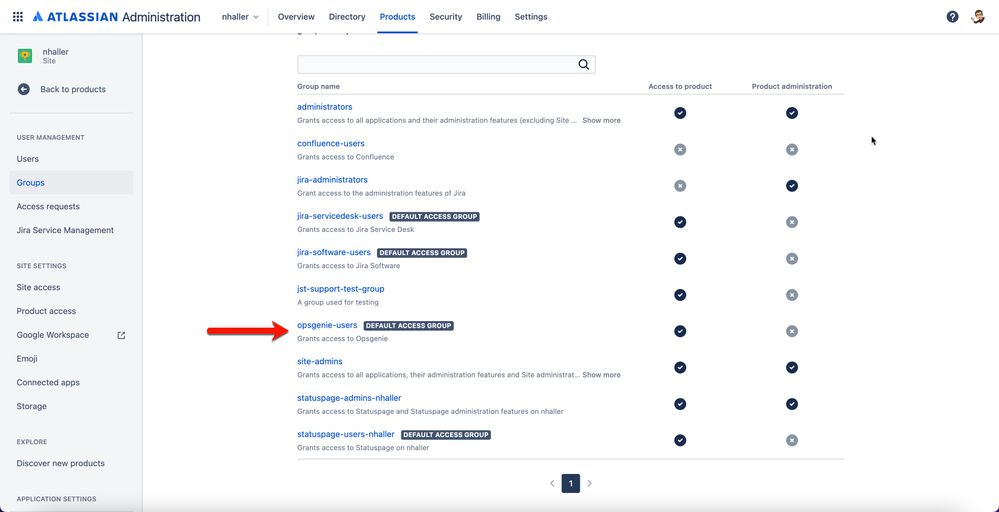
Task: Click statuspage-admins-nhaller Product administration check icon
Action: click(x=791, y=404)
